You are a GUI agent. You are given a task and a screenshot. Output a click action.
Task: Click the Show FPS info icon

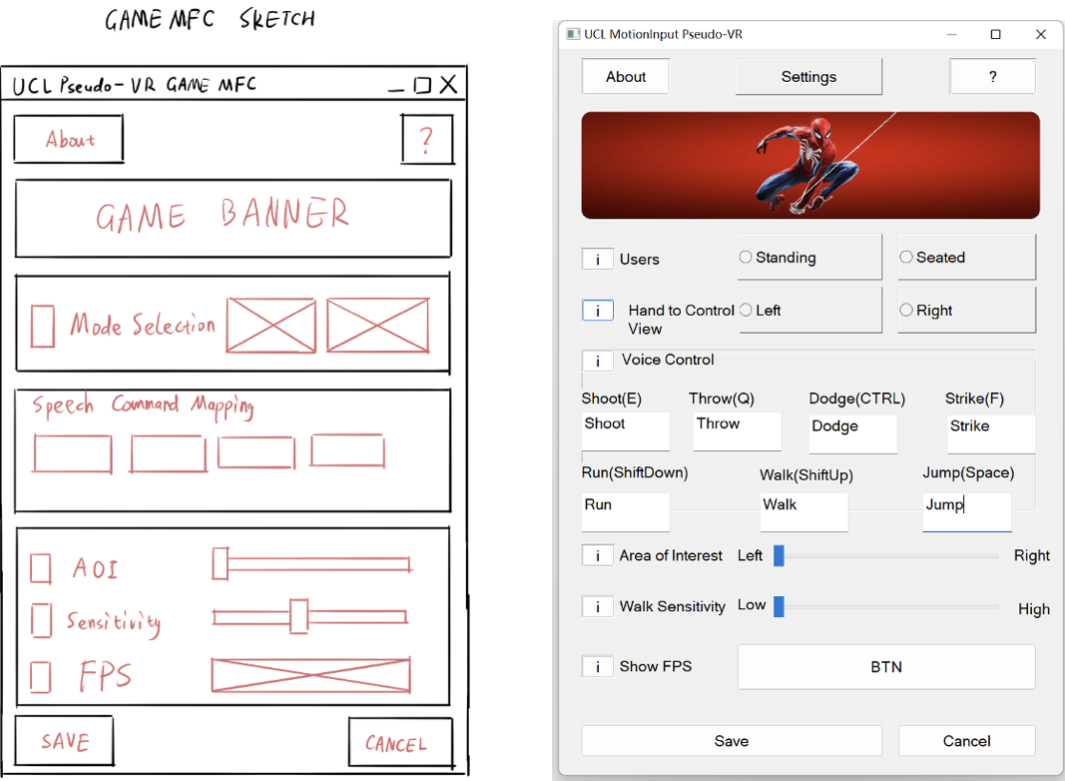pyautogui.click(x=598, y=666)
